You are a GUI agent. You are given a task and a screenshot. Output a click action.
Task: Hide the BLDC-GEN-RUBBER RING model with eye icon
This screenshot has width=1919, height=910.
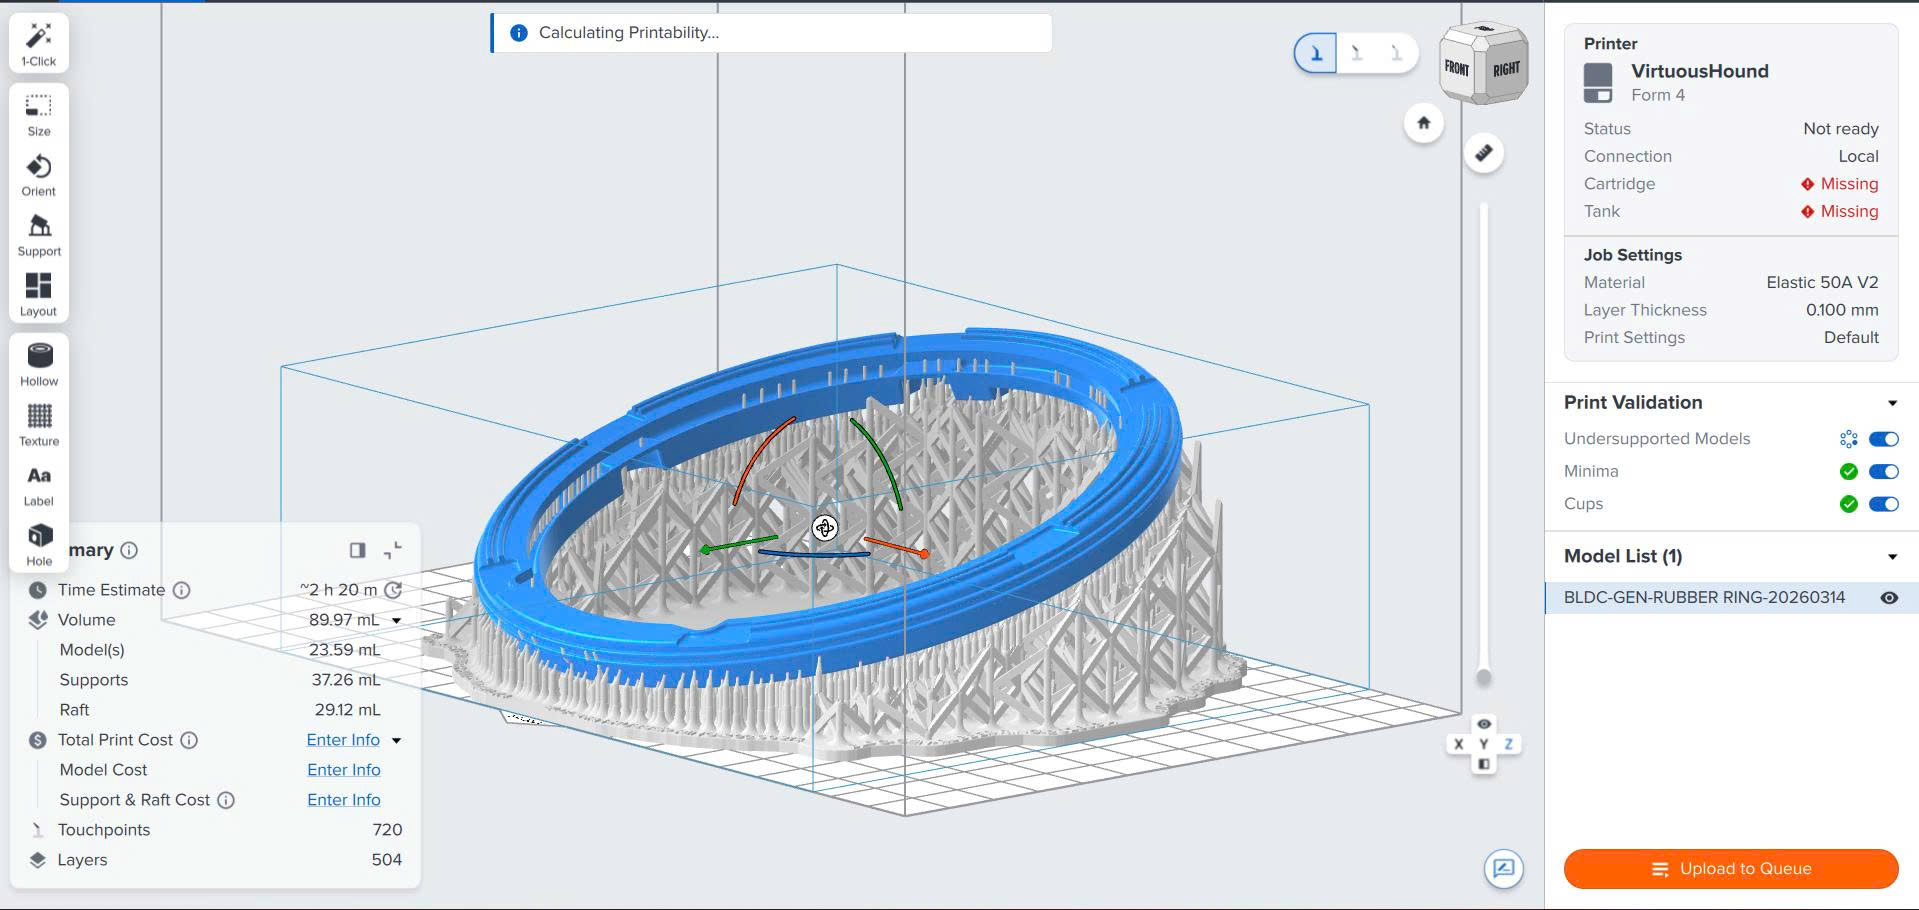(x=1889, y=598)
